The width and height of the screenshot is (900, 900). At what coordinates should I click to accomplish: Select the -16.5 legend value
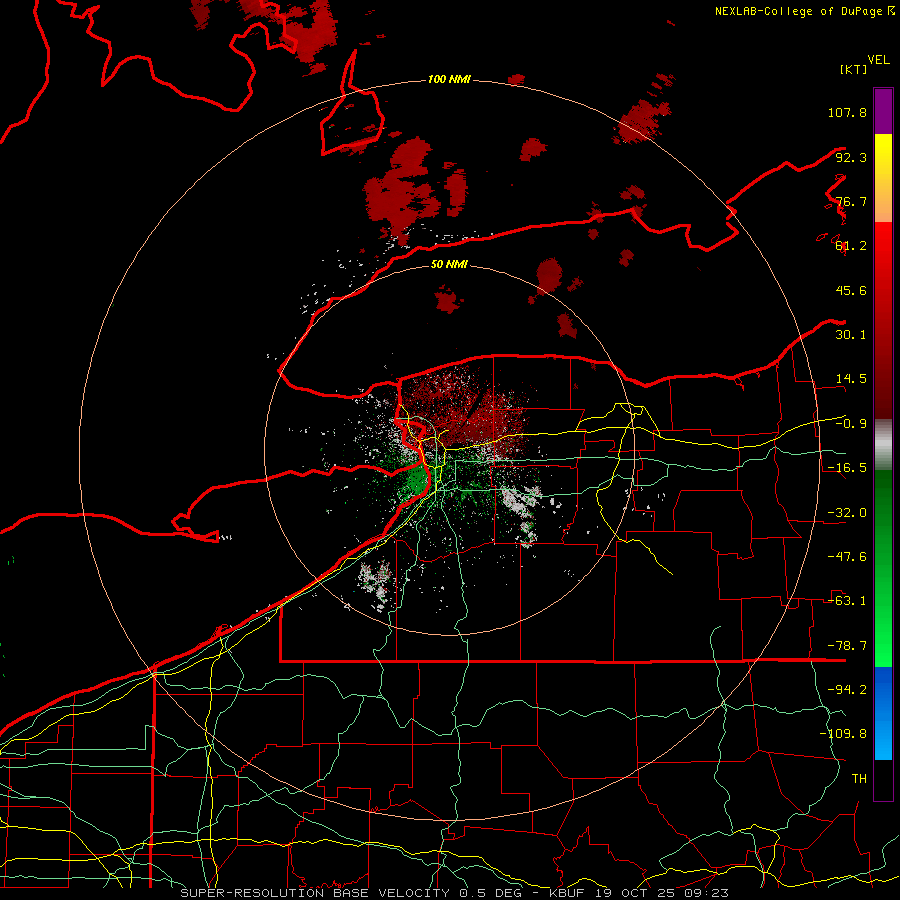pyautogui.click(x=847, y=468)
